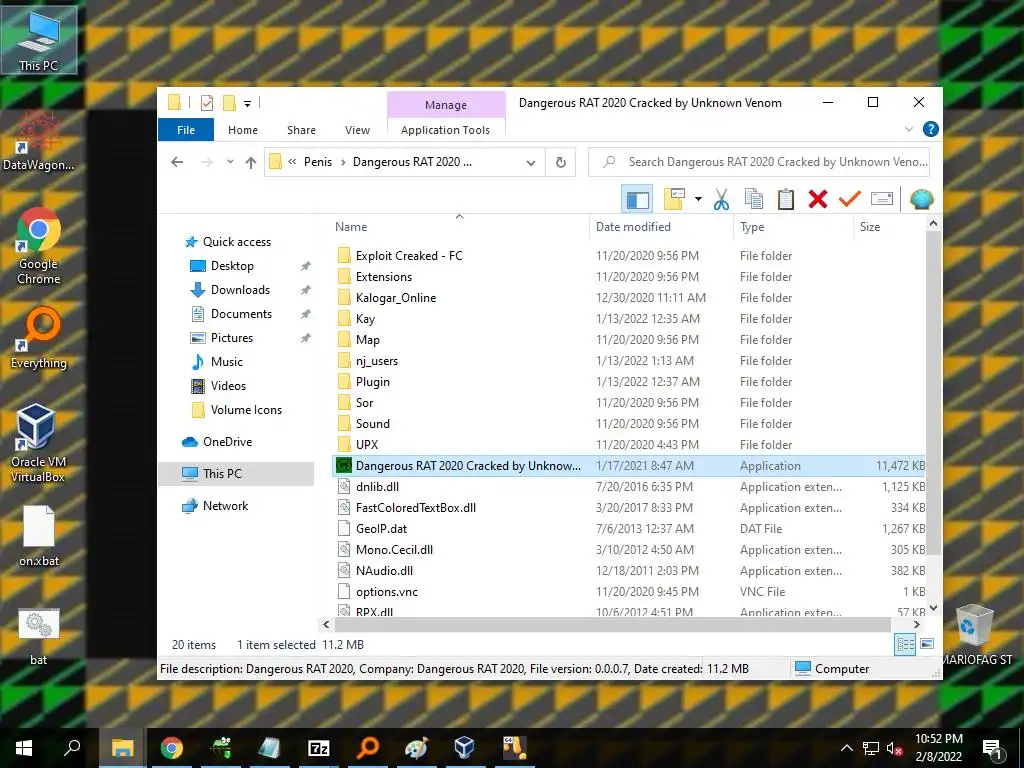Switch to Details view layout button
Image resolution: width=1024 pixels, height=768 pixels.
[x=905, y=645]
